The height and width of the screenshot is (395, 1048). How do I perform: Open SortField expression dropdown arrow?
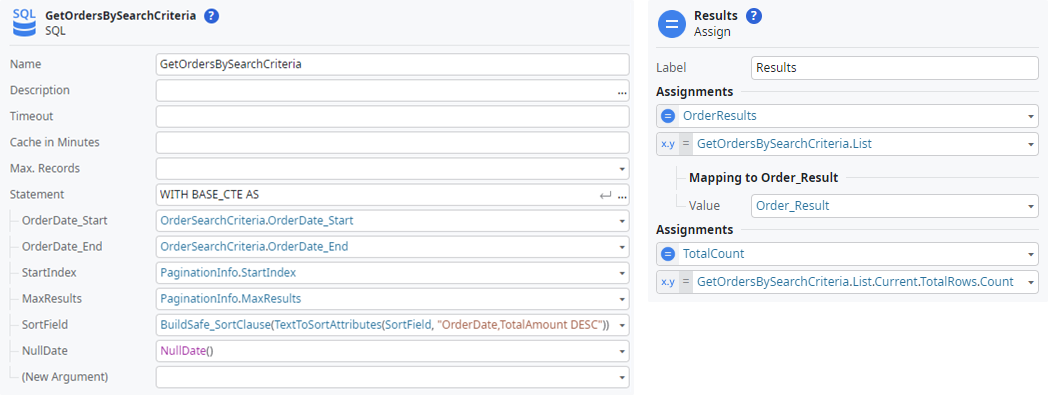622,325
